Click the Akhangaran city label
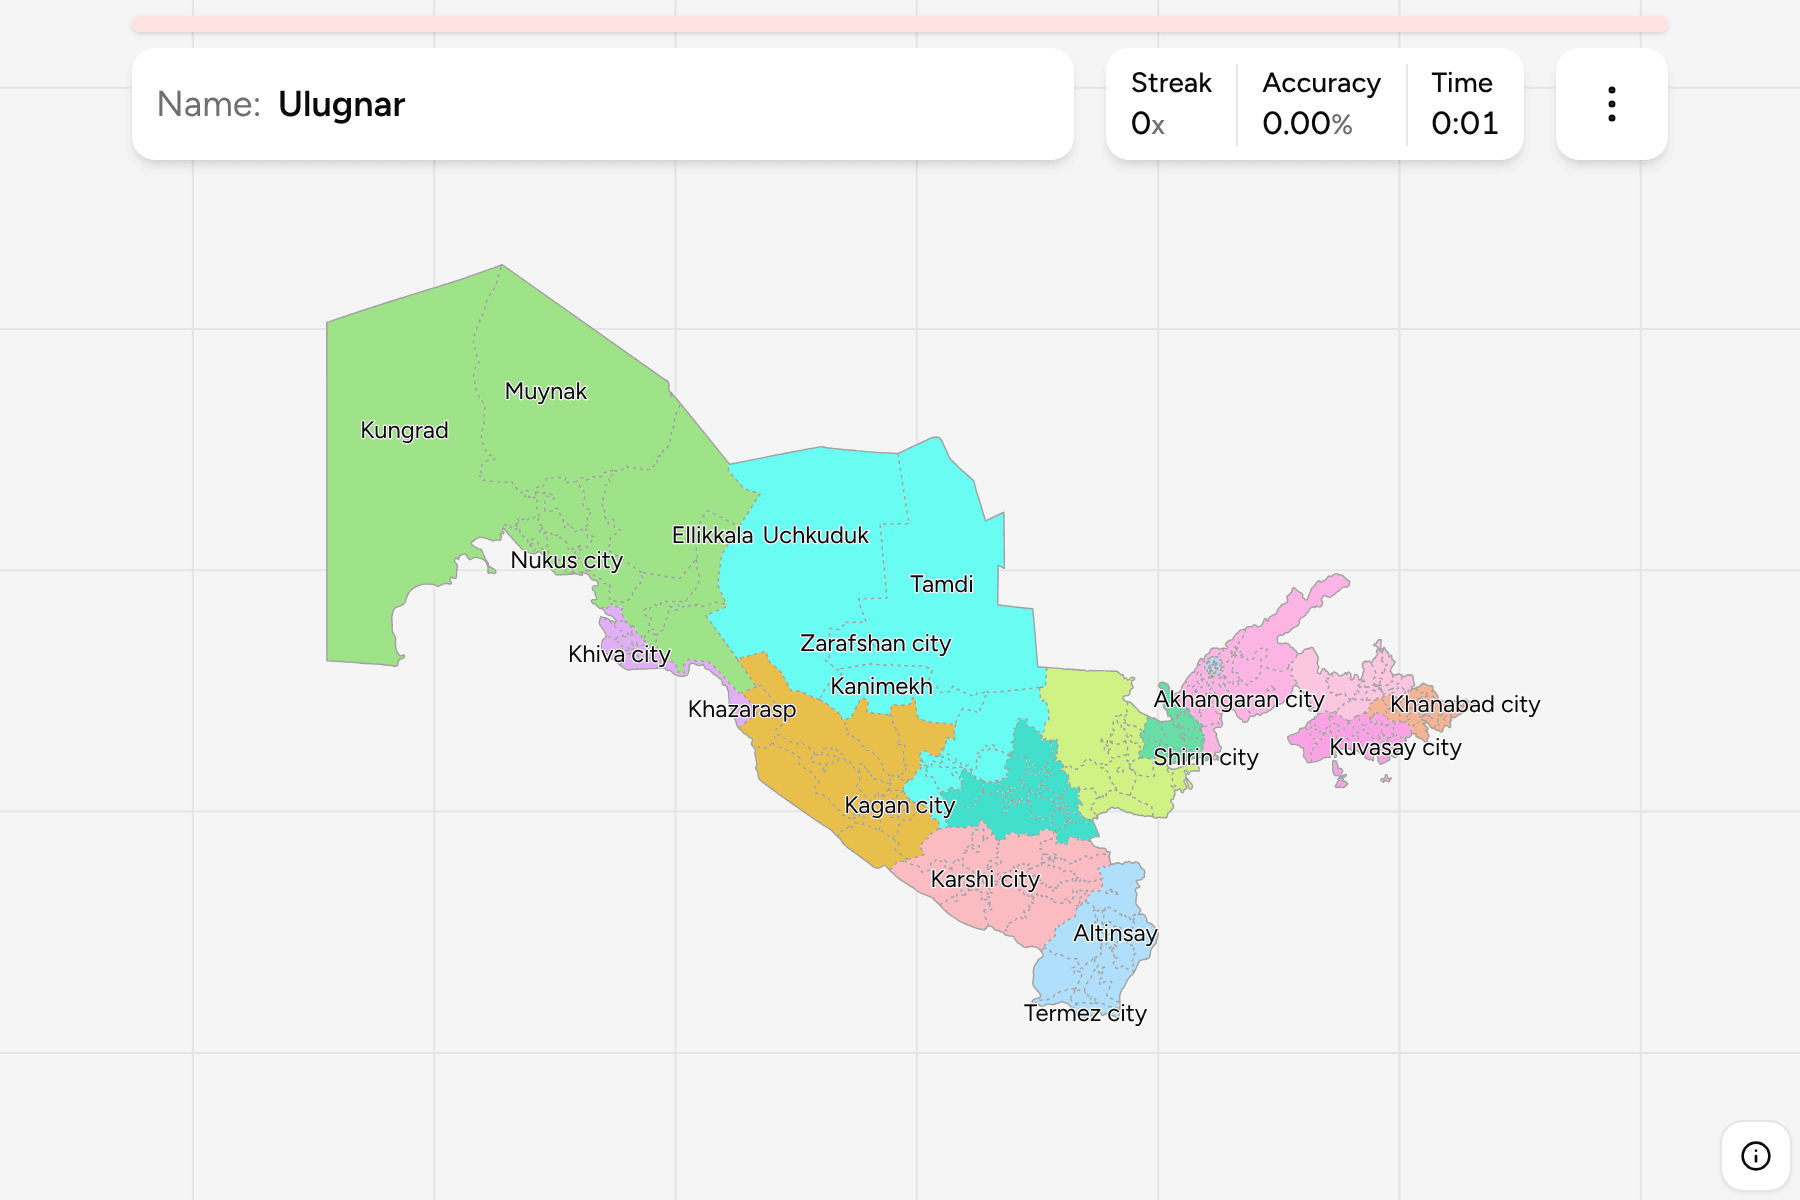1800x1200 pixels. (x=1238, y=699)
